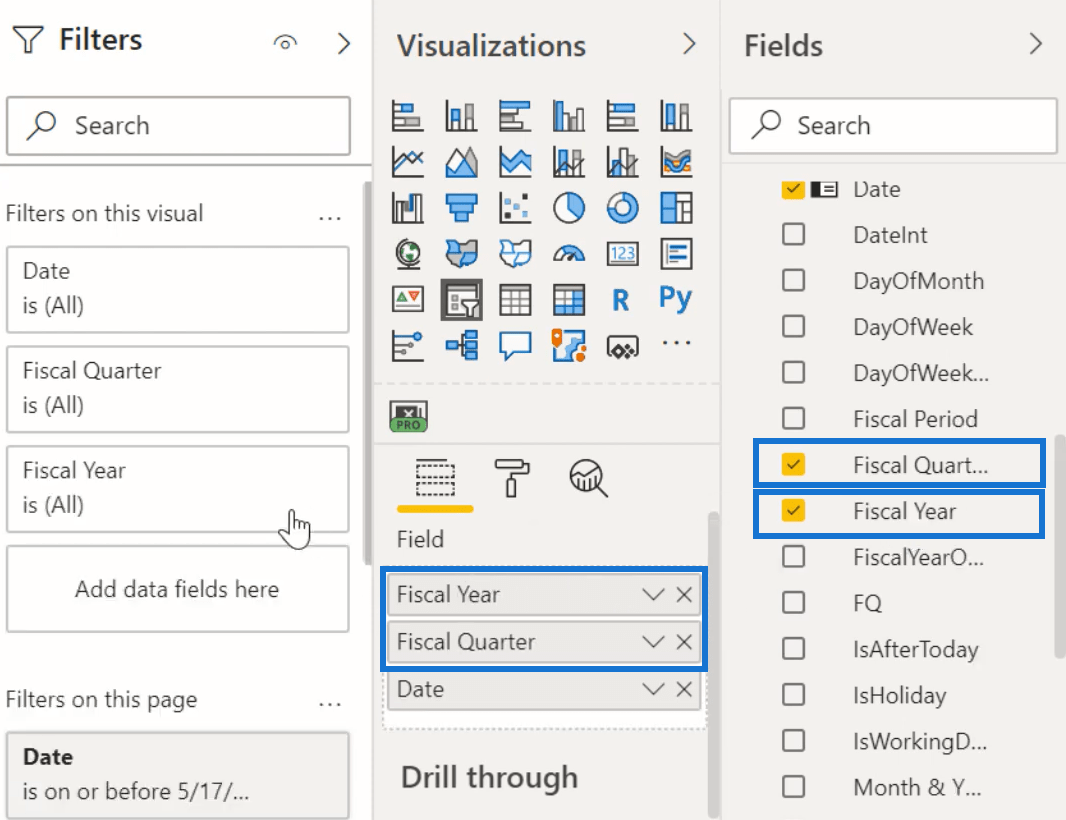Screen dimensions: 1066x820
Task: Remove Date from field well
Action: [x=684, y=689]
